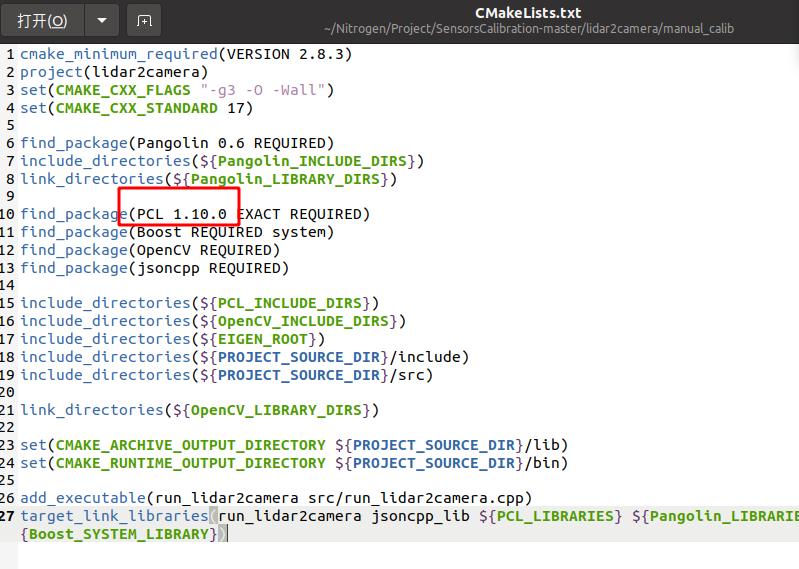Expand the recent files dropdown arrow
799x569 pixels.
click(102, 20)
